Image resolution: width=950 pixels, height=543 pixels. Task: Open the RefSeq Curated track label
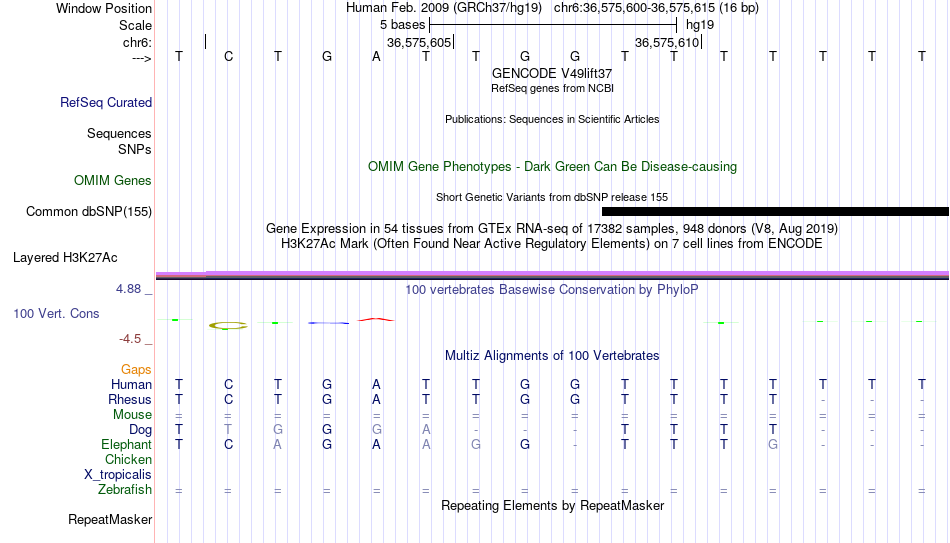point(106,102)
